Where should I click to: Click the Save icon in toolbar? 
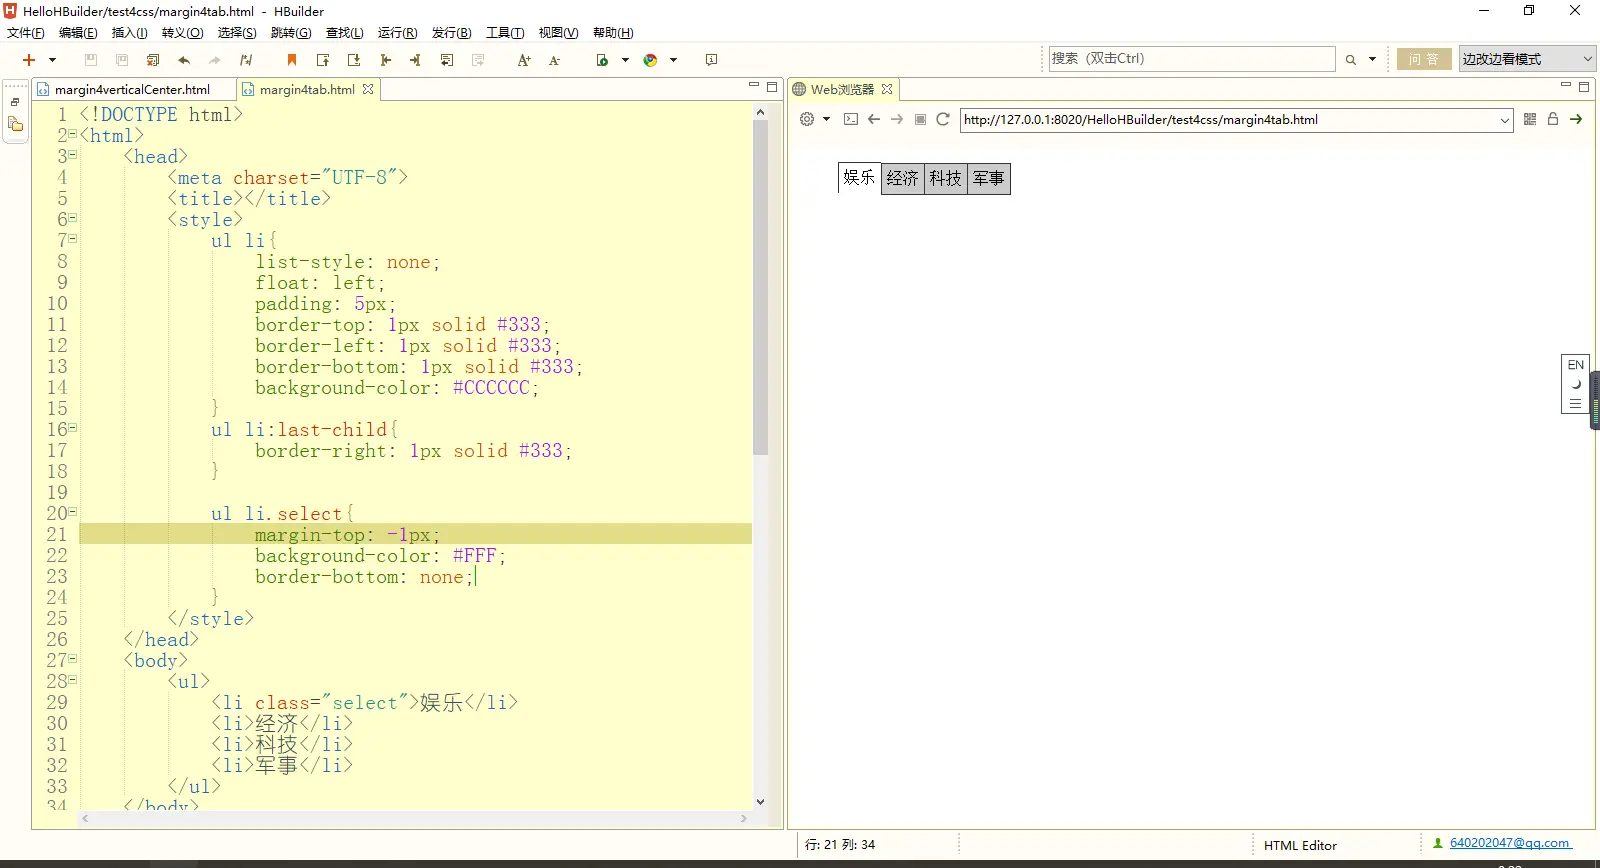coord(91,60)
